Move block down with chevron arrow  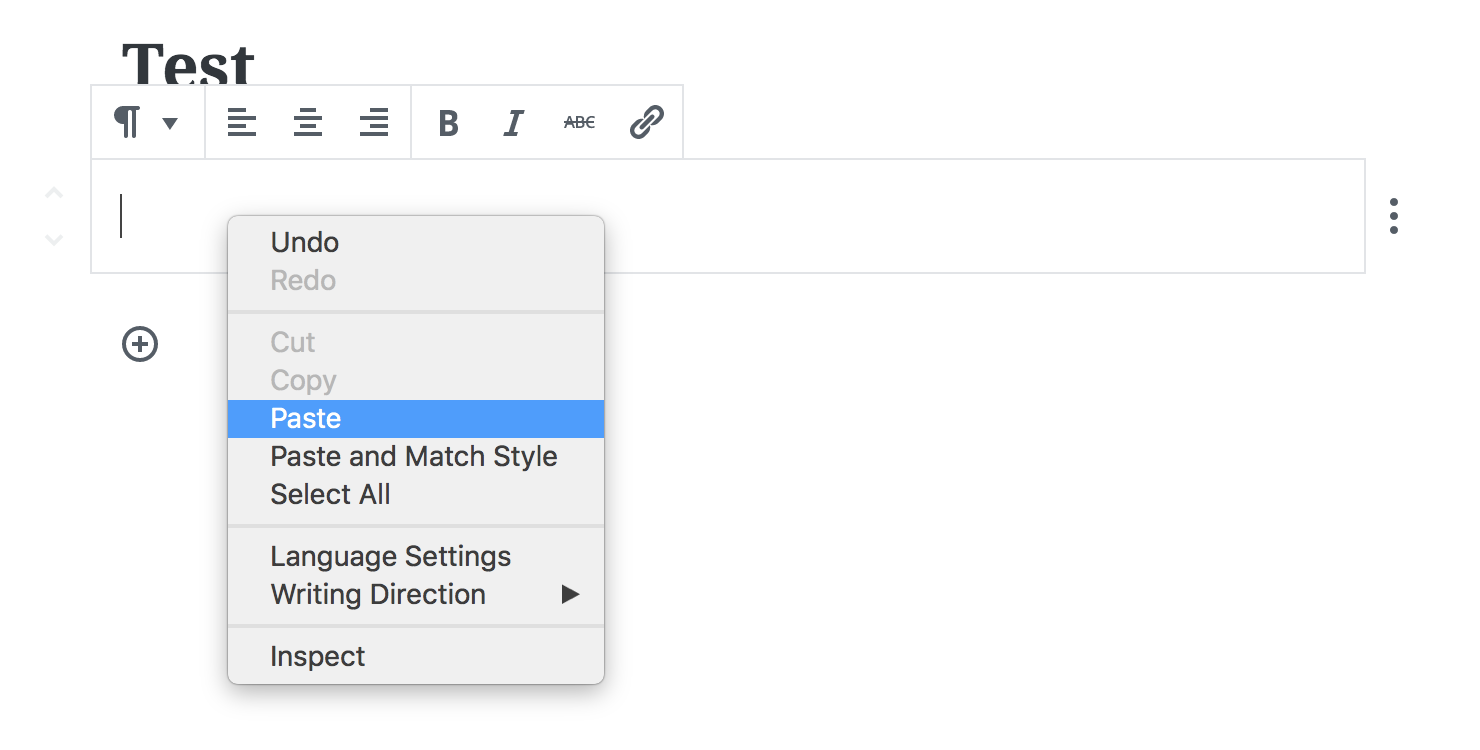tap(54, 240)
